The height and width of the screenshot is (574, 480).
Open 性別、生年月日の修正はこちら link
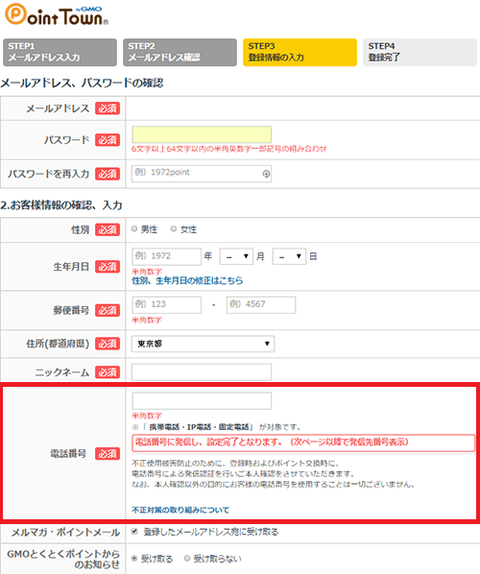point(187,281)
